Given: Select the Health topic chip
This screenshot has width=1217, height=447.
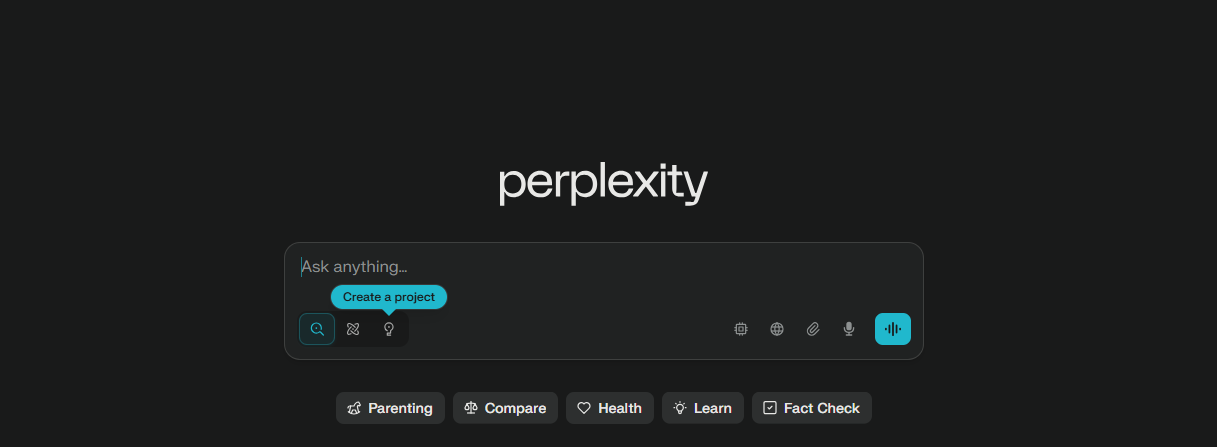Looking at the screenshot, I should [610, 408].
